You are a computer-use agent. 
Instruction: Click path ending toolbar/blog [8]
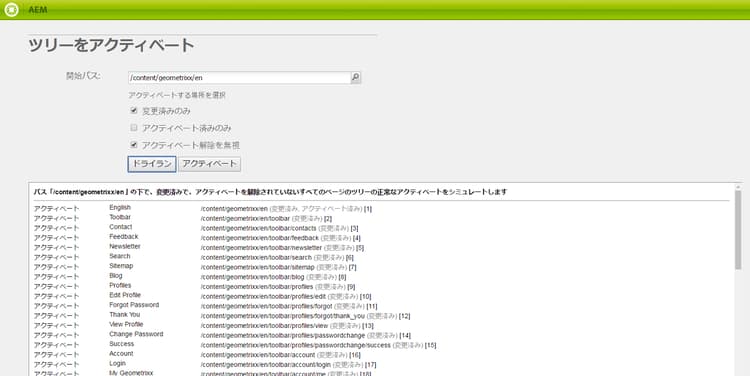pos(273,277)
